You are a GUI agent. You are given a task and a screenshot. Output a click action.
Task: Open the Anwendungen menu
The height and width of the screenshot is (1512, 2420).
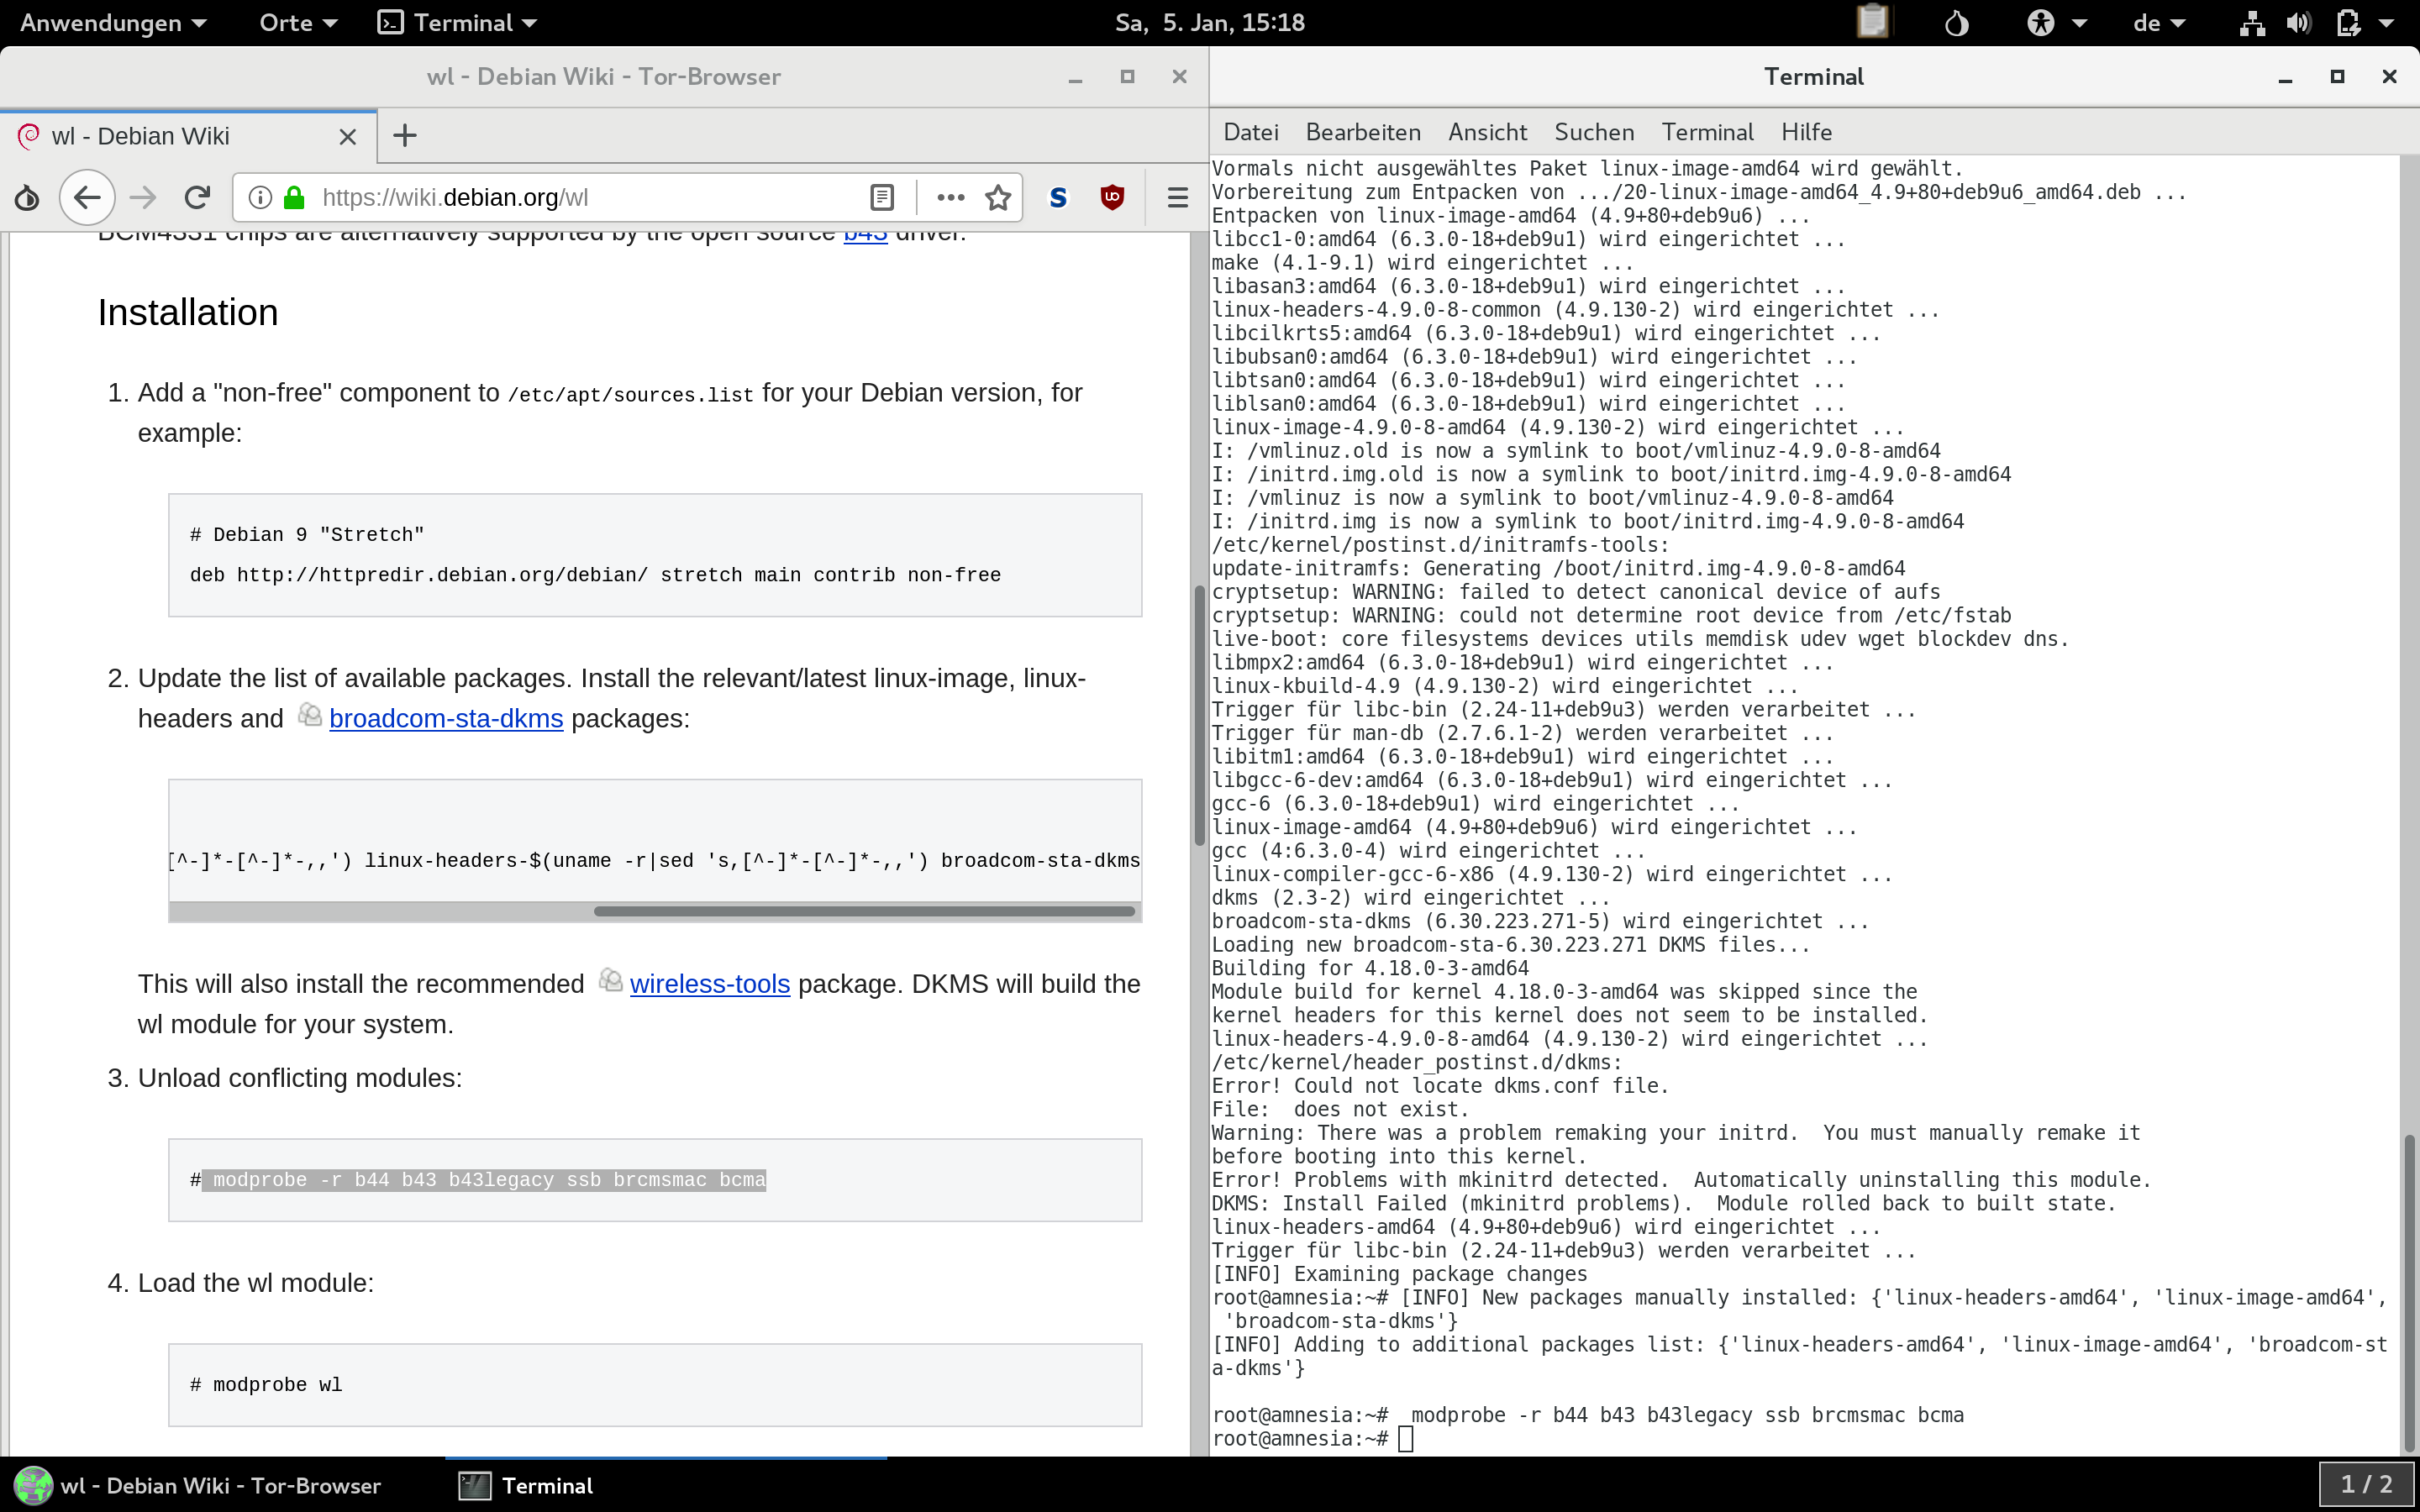coord(113,22)
